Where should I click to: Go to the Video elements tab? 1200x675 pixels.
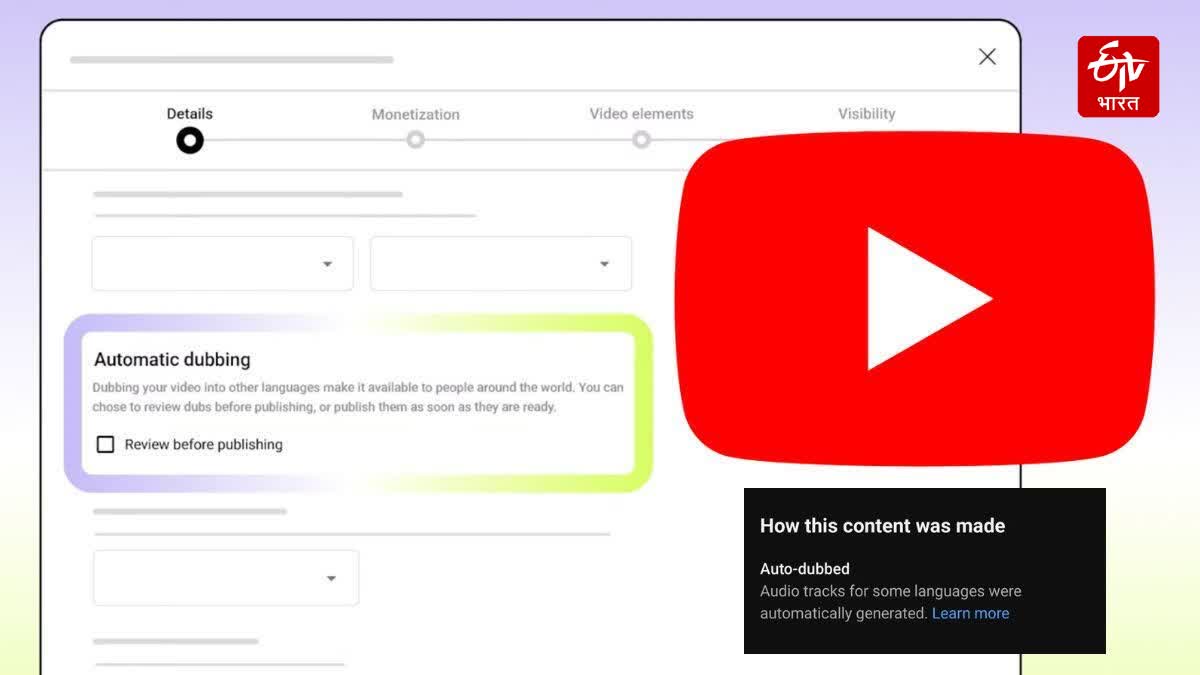pos(641,114)
